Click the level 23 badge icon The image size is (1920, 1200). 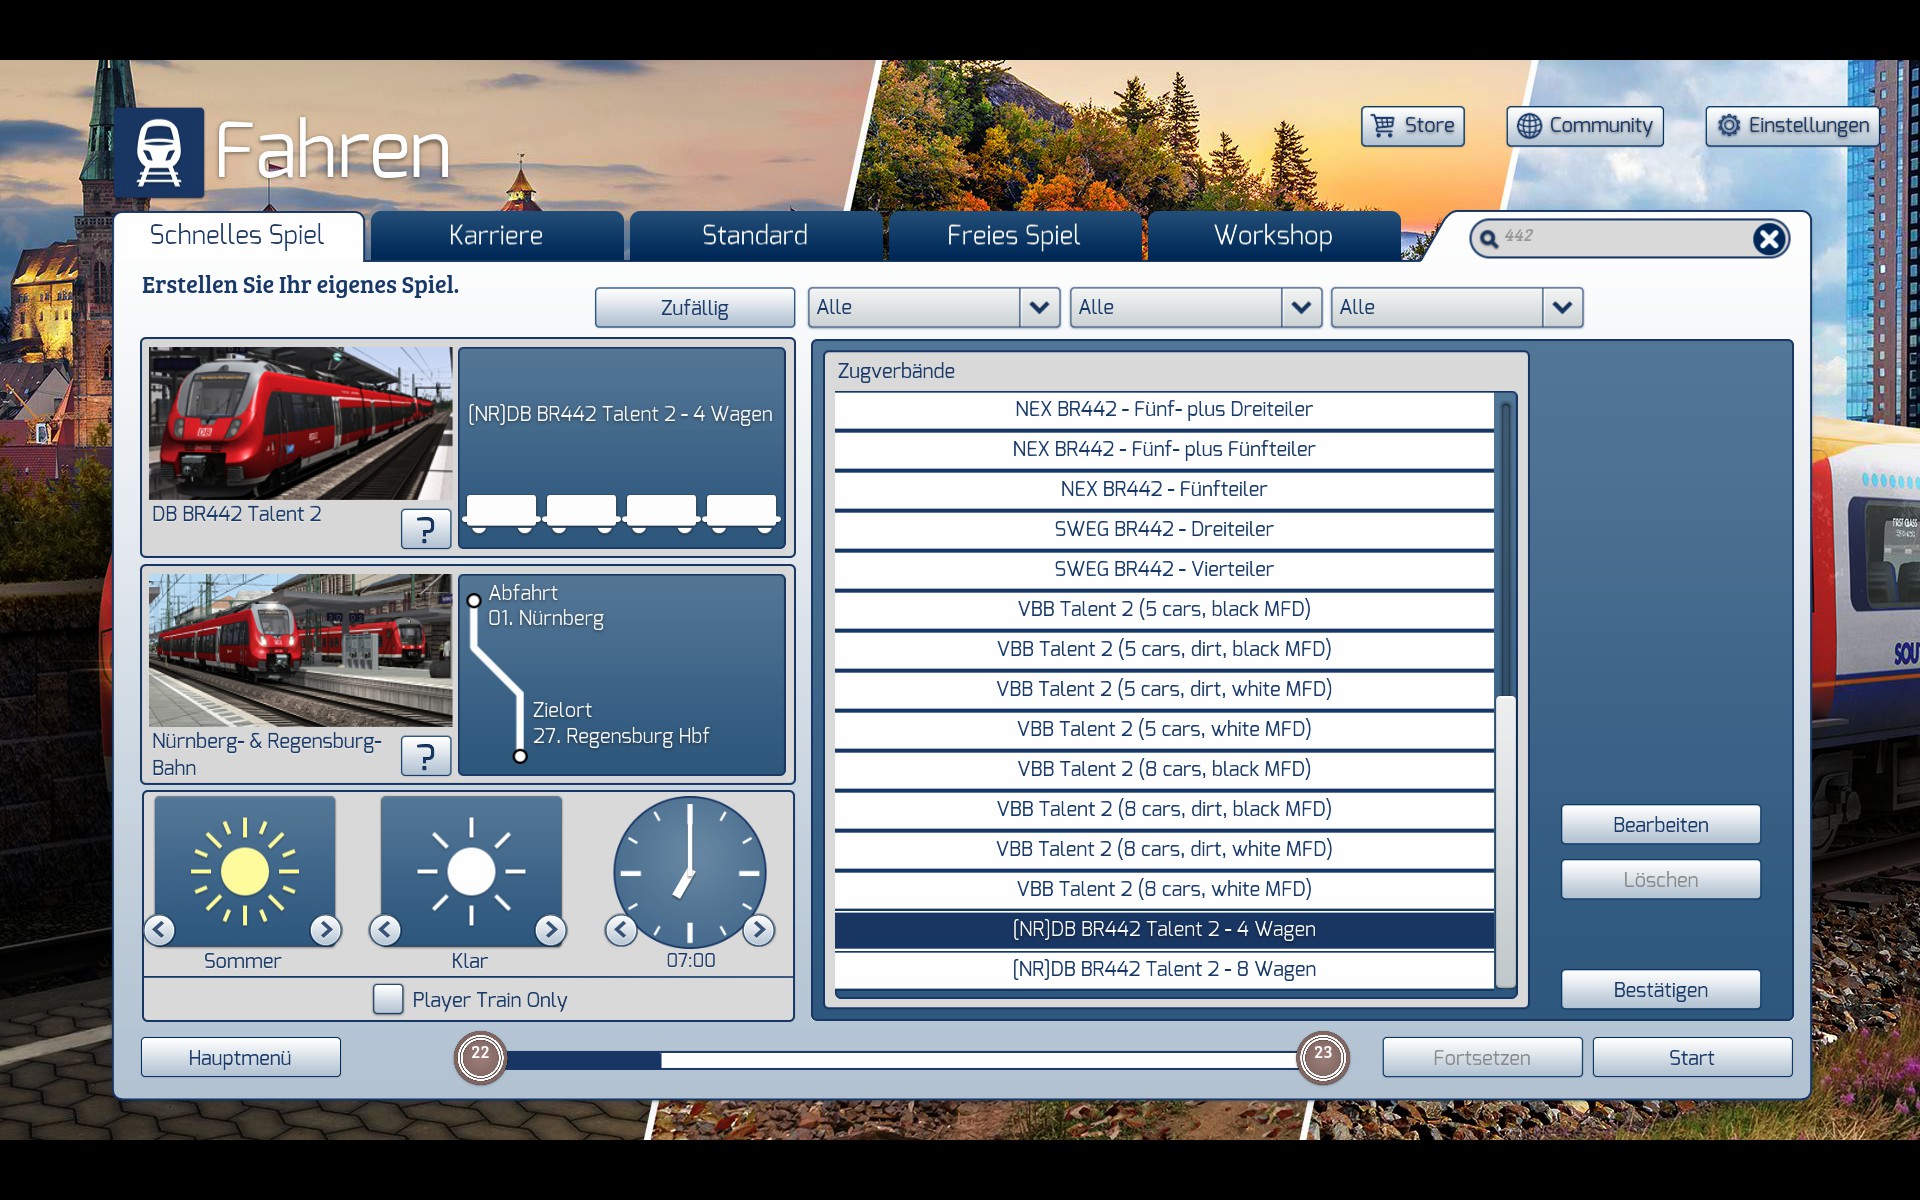point(1322,1057)
